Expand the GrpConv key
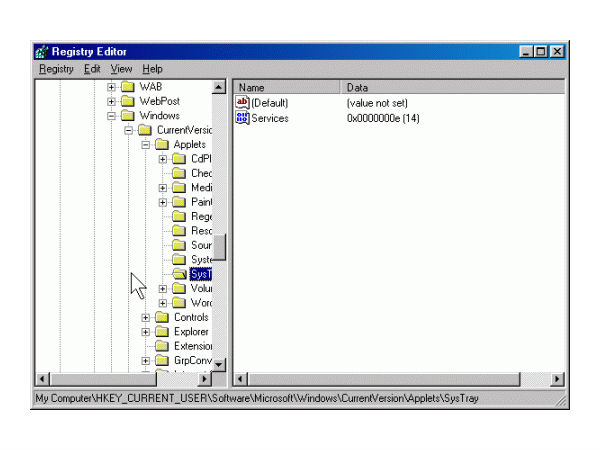600x450 pixels. click(x=145, y=360)
